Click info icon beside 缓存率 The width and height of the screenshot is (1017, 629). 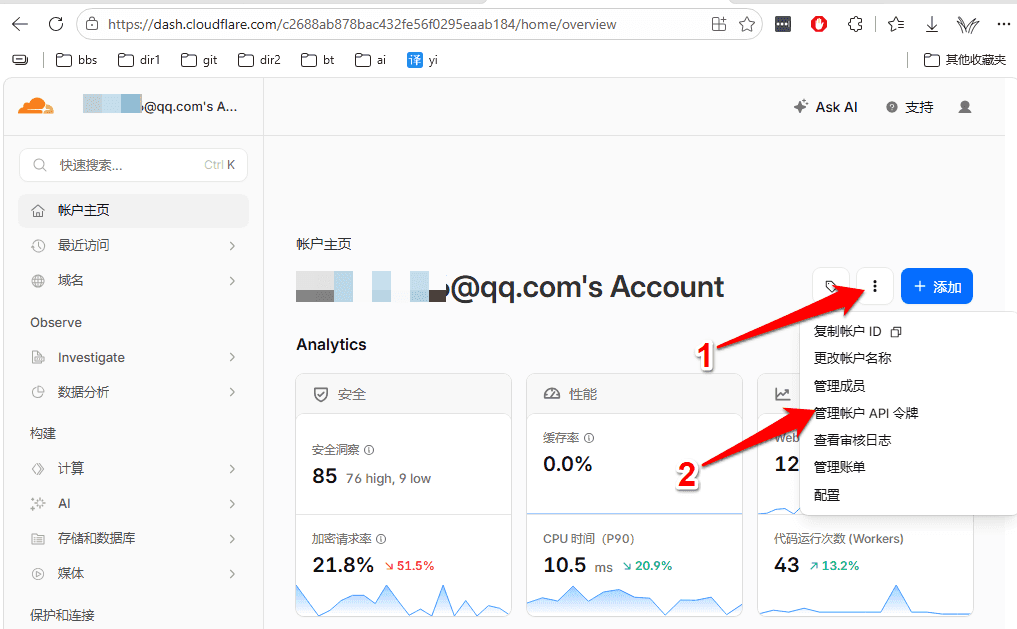click(x=589, y=438)
